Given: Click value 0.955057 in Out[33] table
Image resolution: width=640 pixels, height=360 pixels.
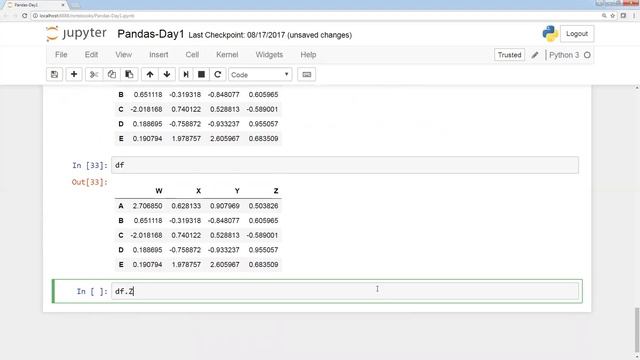Looking at the screenshot, I should click(x=263, y=250).
